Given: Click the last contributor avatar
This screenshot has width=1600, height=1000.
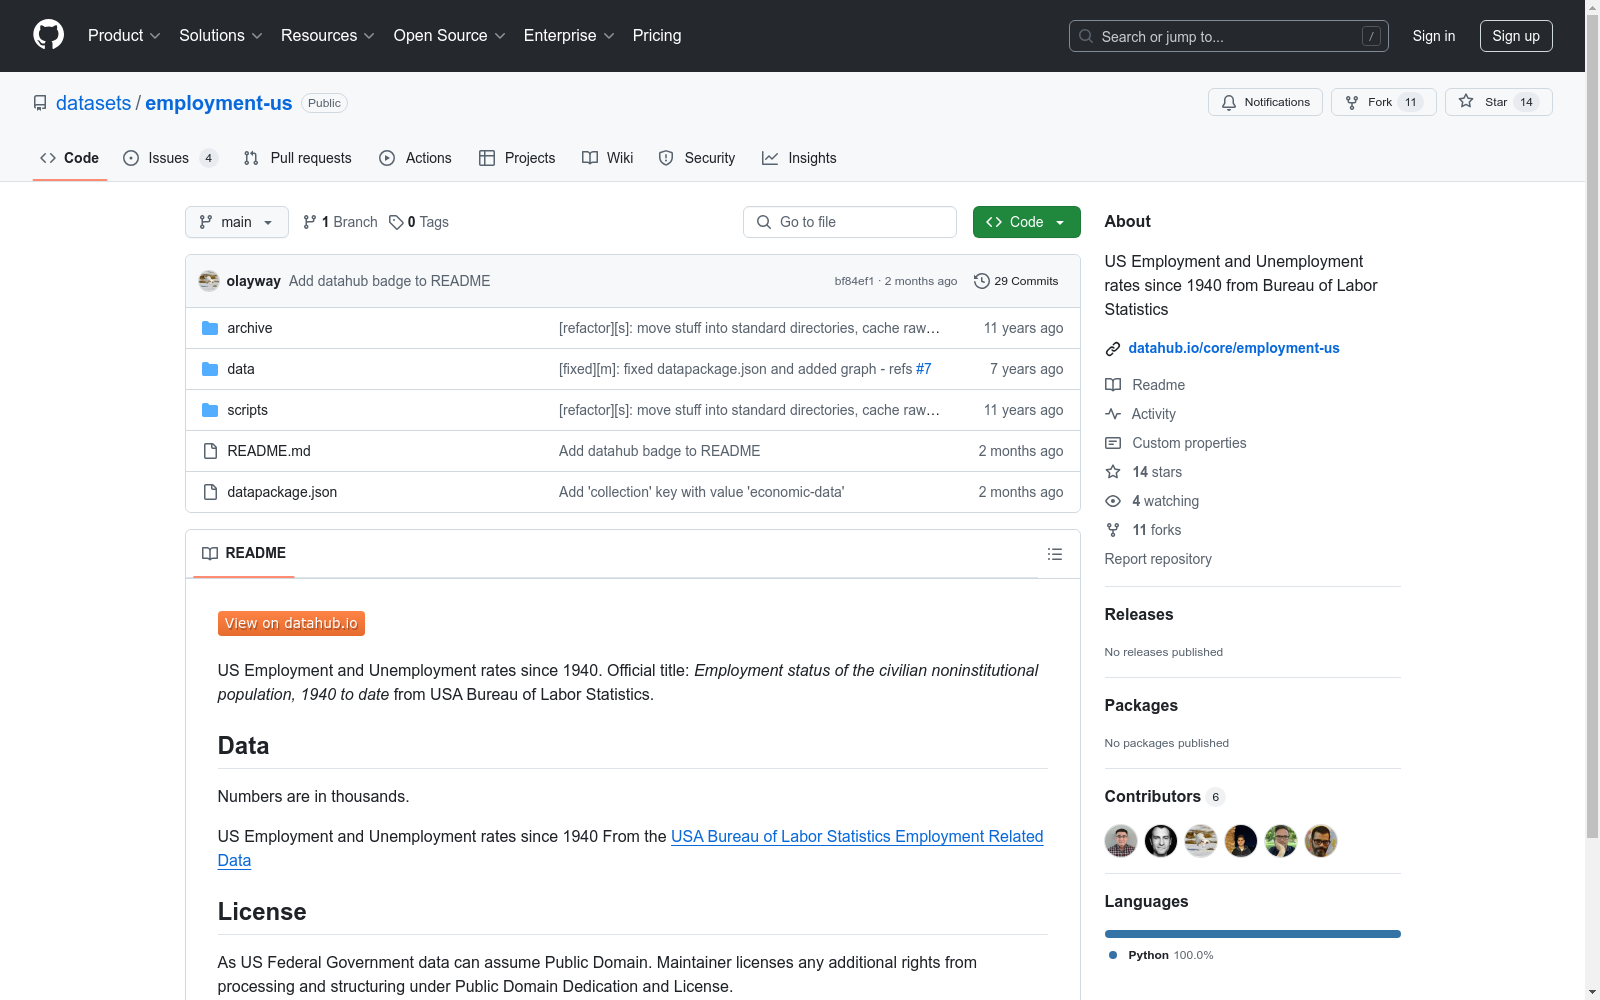Looking at the screenshot, I should [x=1321, y=841].
